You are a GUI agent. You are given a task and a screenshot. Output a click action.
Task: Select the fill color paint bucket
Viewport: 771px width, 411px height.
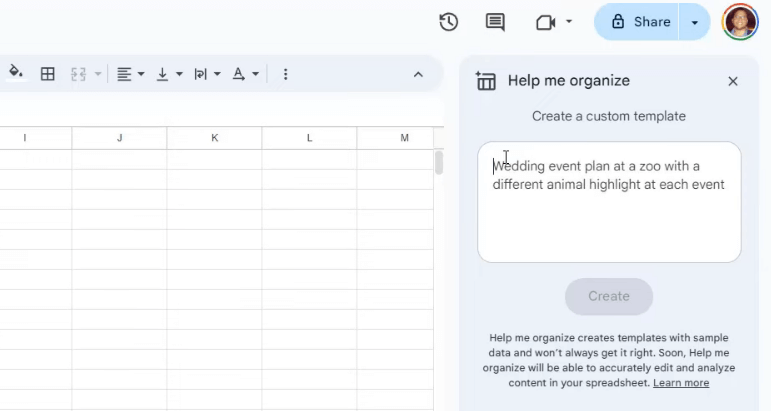pos(16,73)
